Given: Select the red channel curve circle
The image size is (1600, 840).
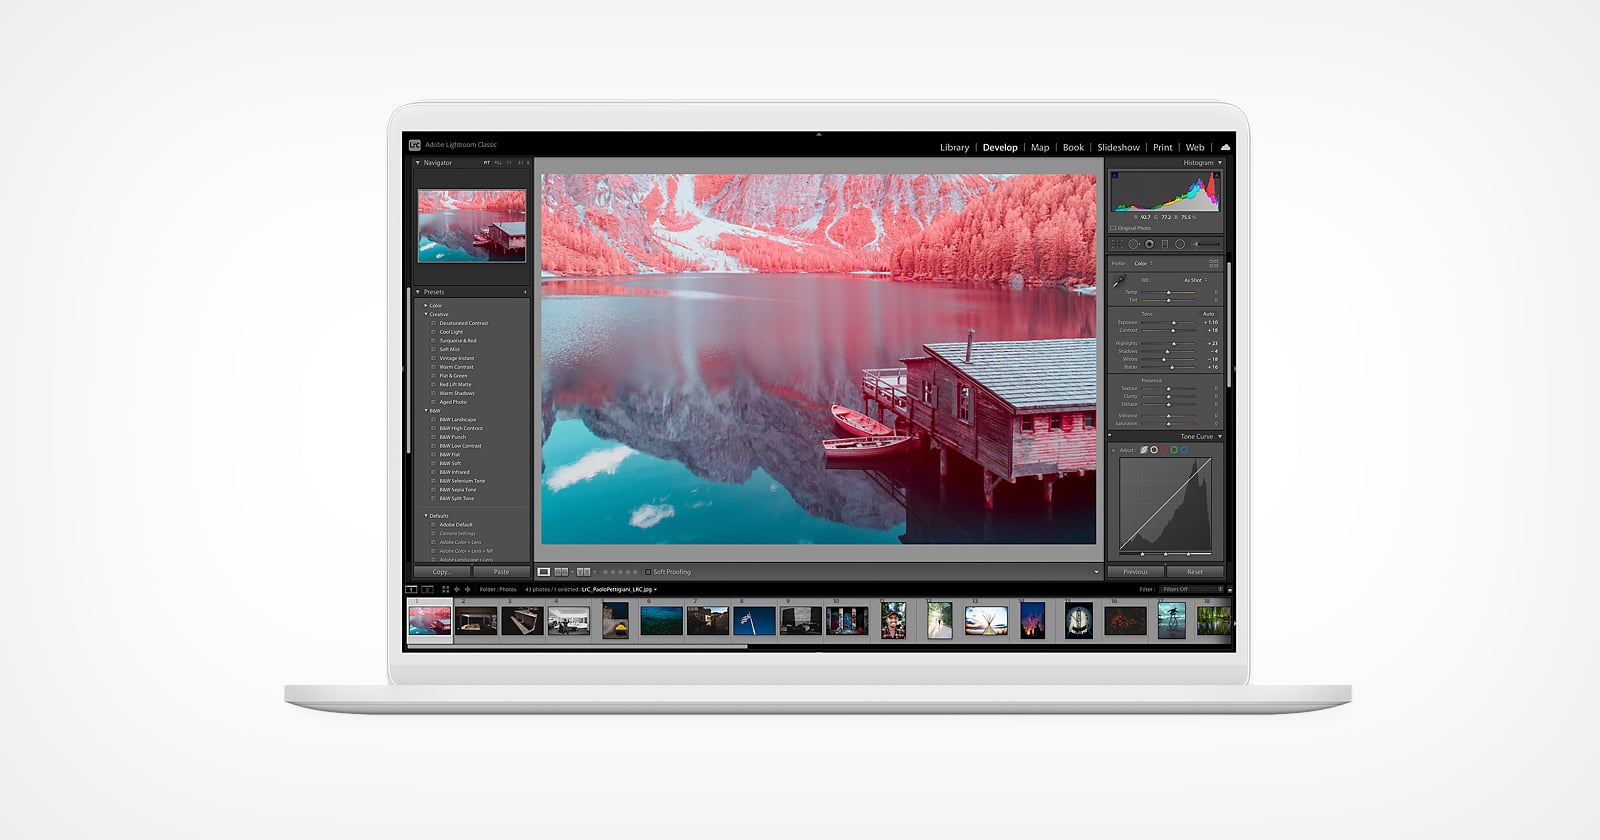Looking at the screenshot, I should click(x=1164, y=450).
